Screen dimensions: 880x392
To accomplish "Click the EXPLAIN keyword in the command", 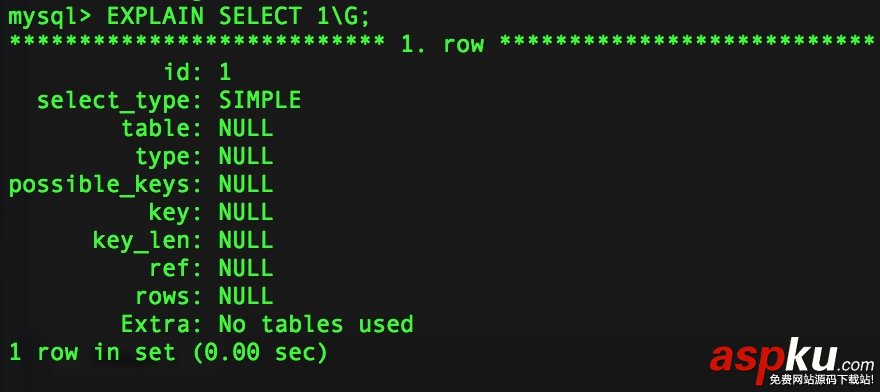I will coord(155,16).
